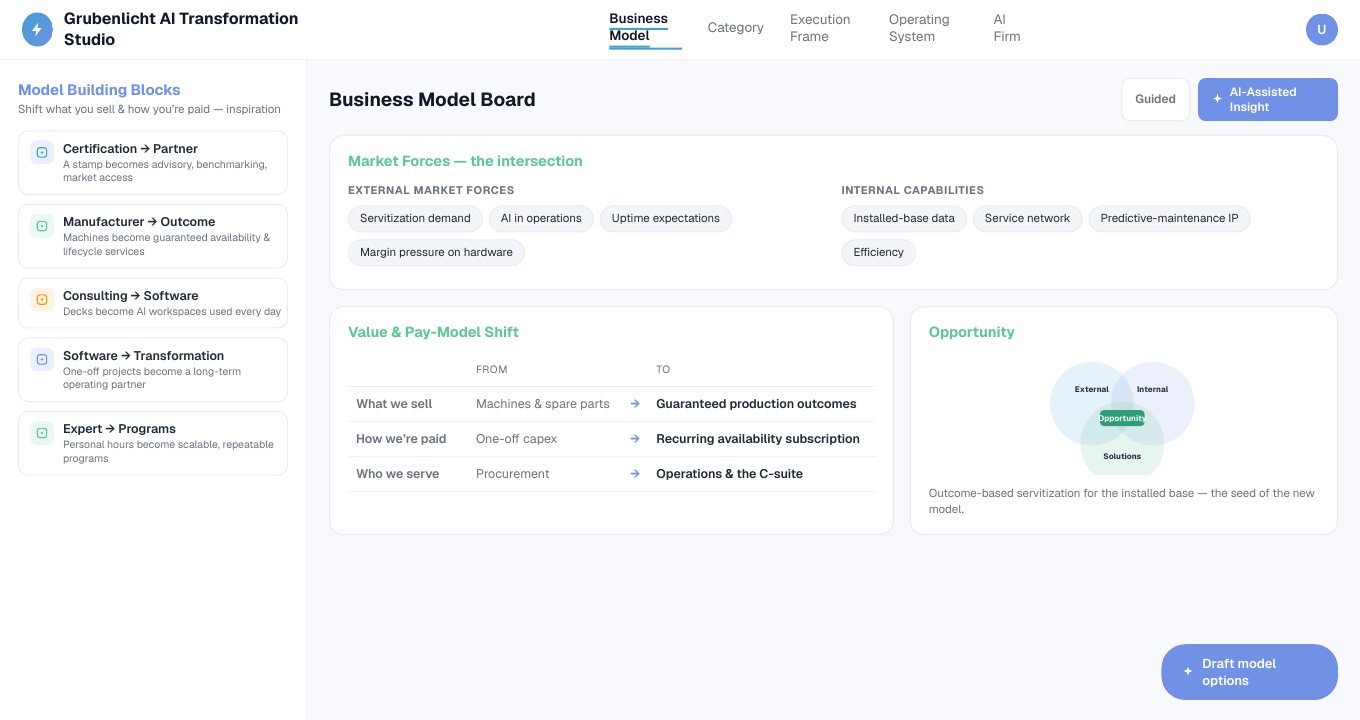The height and width of the screenshot is (720, 1360).
Task: Click arrow icon in What we sell row
Action: (x=635, y=404)
